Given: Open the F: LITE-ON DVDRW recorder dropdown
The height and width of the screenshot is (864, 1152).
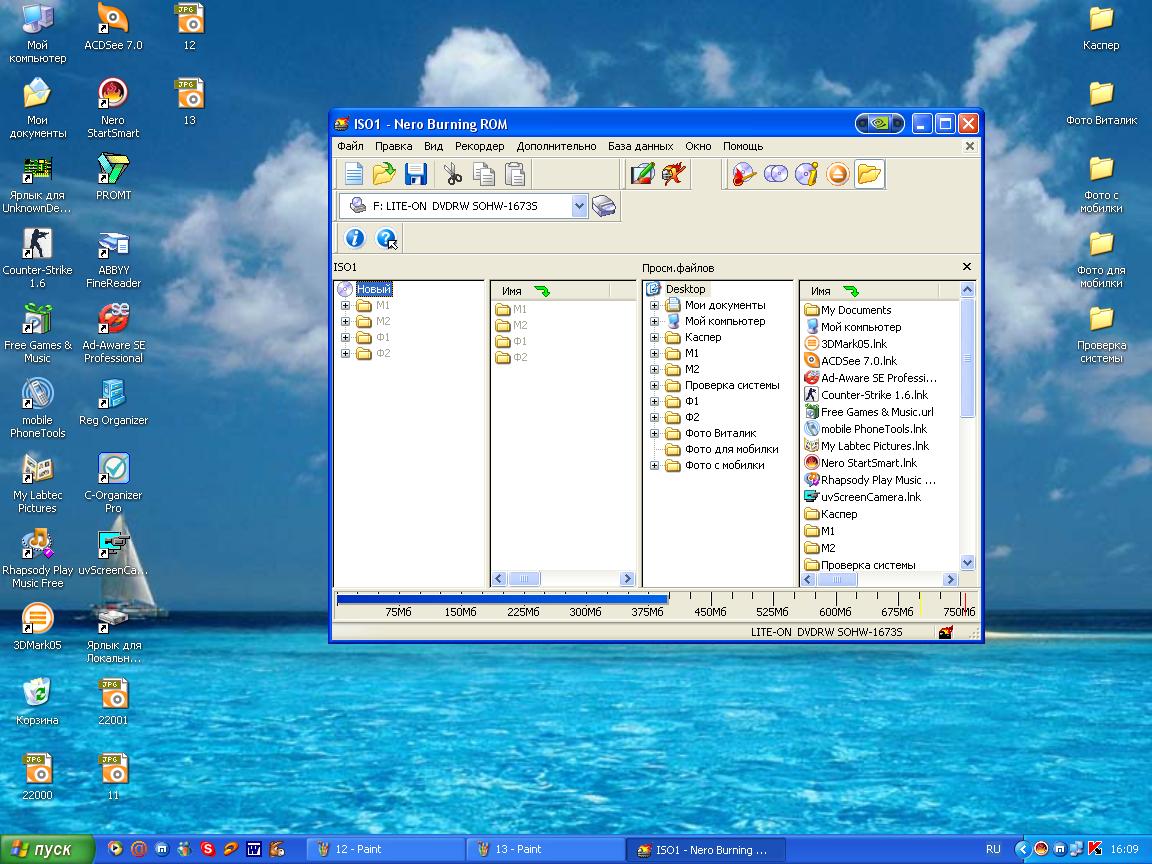Looking at the screenshot, I should click(x=579, y=206).
